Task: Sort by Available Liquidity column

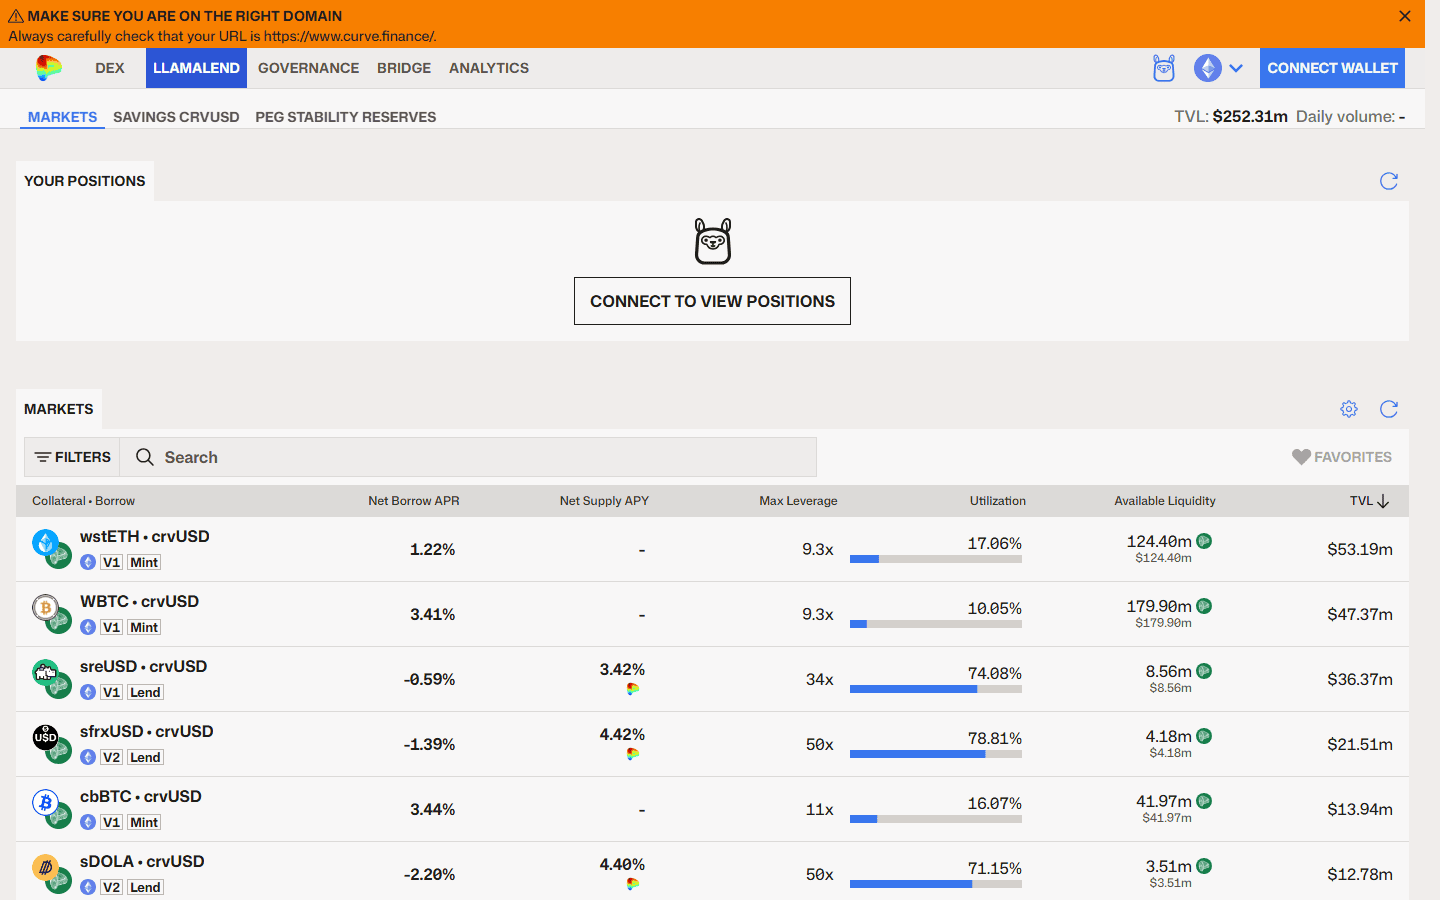Action: coord(1165,501)
